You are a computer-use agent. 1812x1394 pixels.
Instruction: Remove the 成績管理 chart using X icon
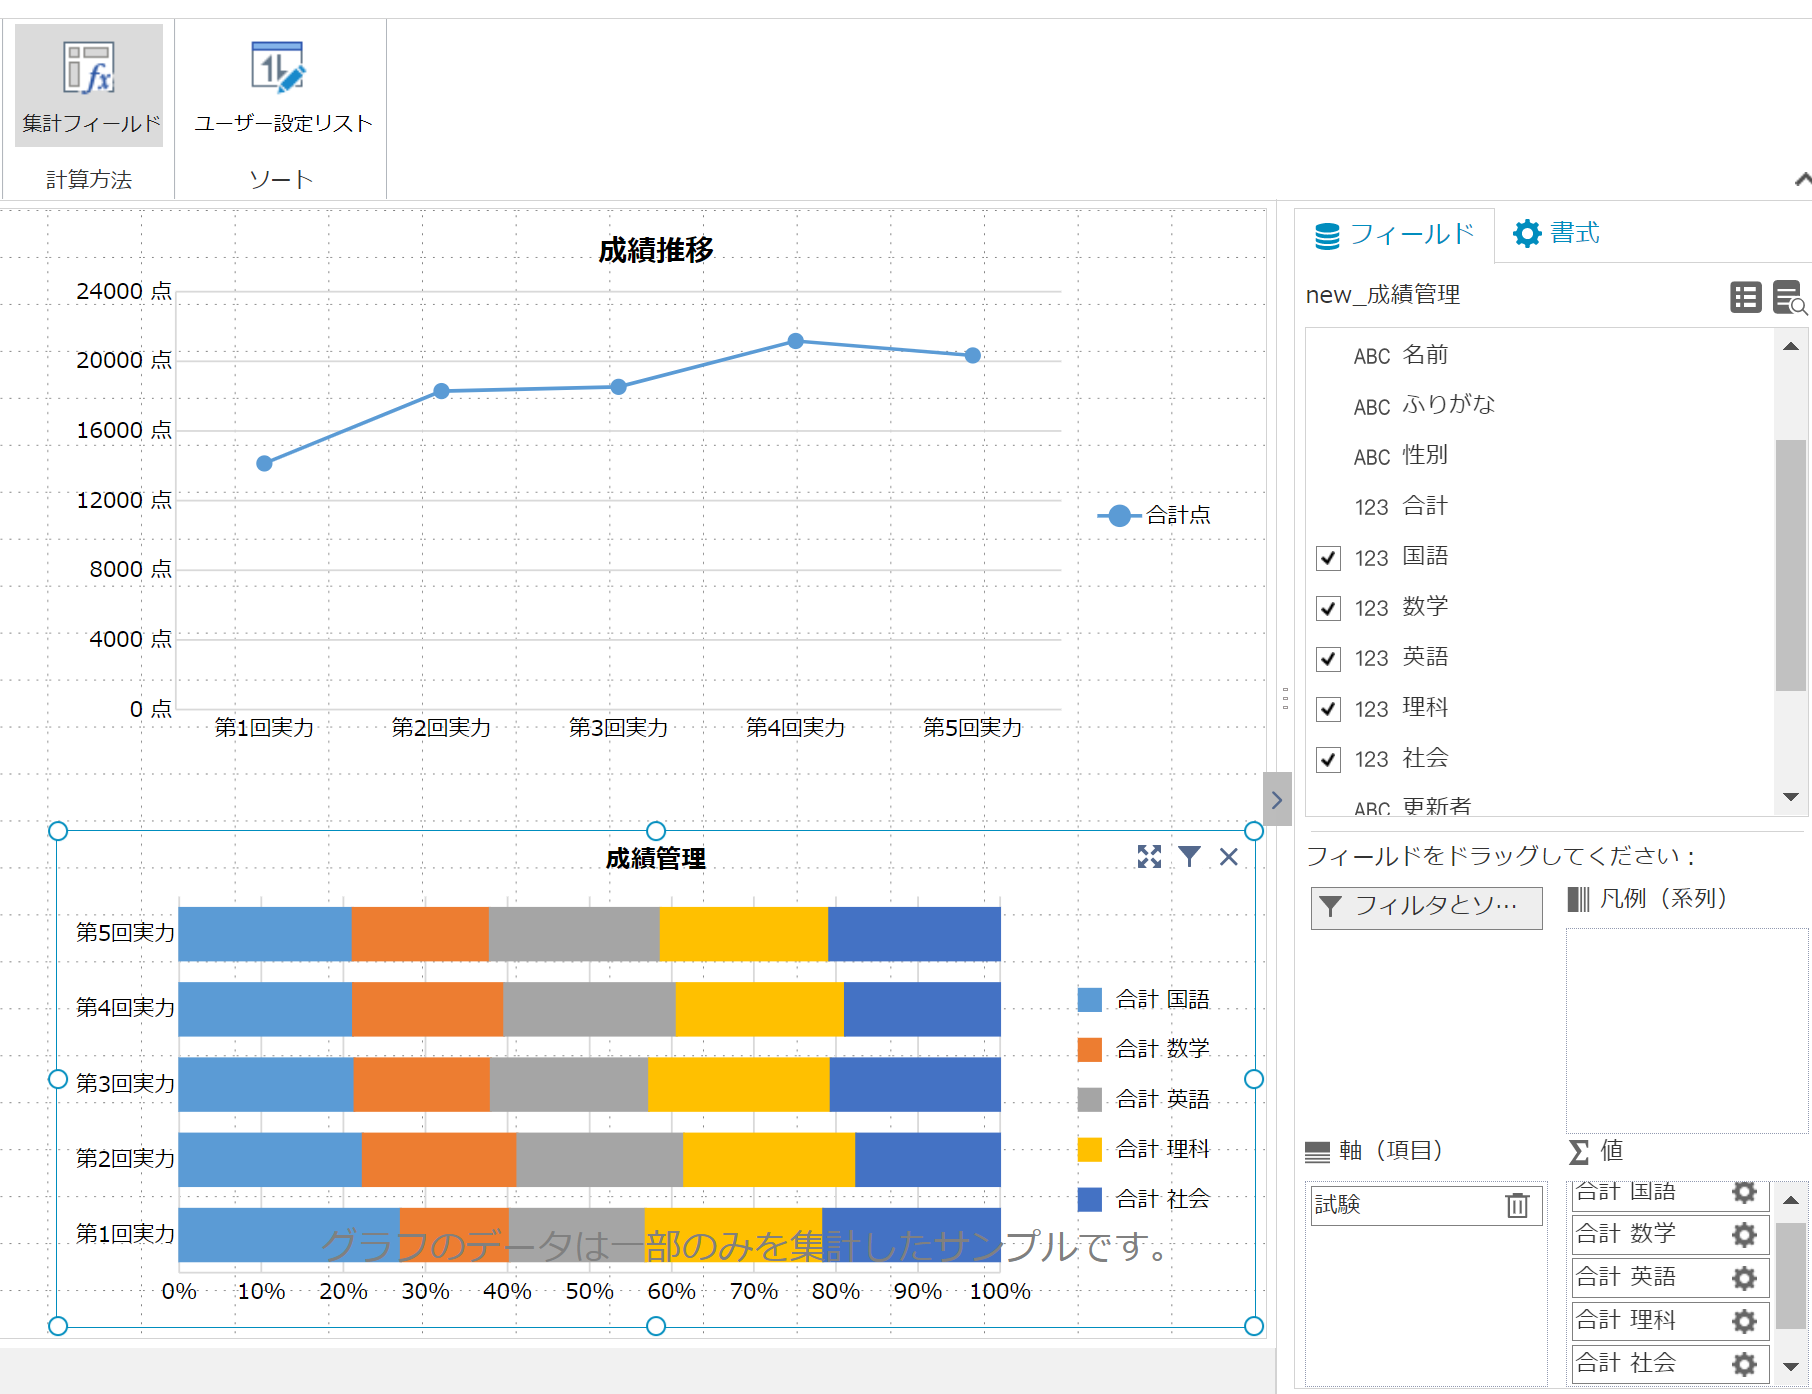click(x=1229, y=857)
